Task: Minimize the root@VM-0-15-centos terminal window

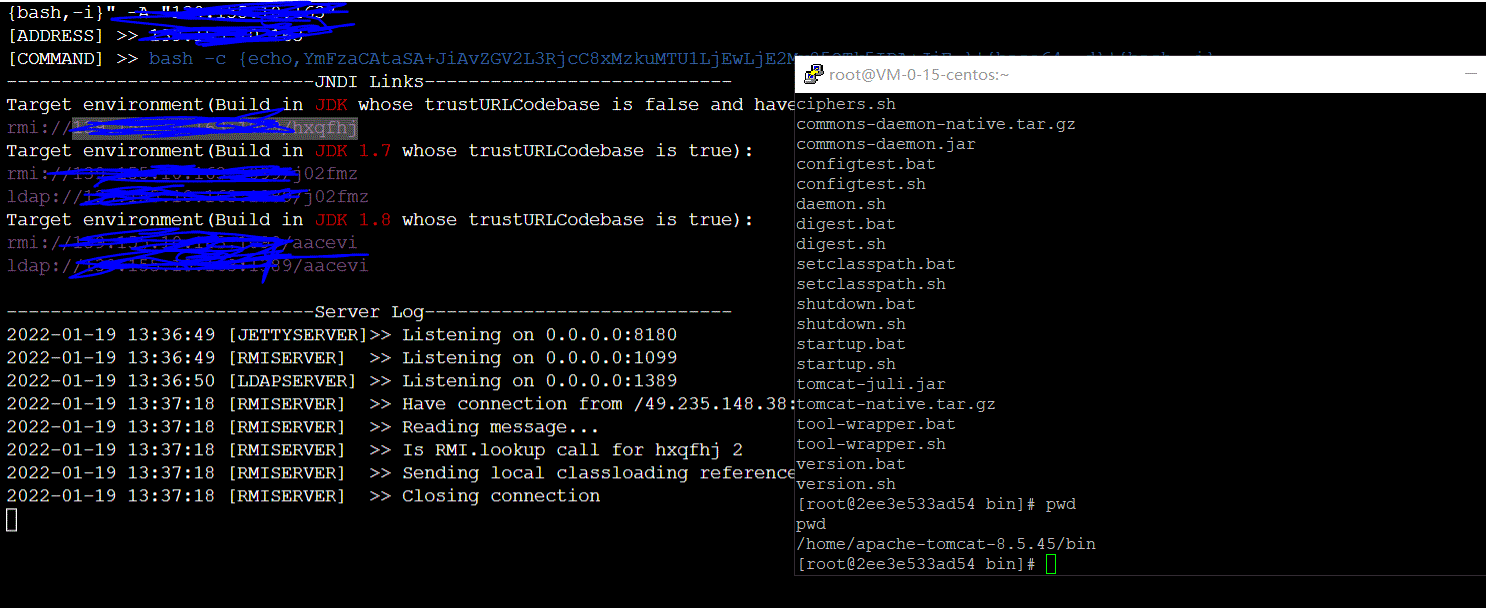Action: click(1469, 74)
